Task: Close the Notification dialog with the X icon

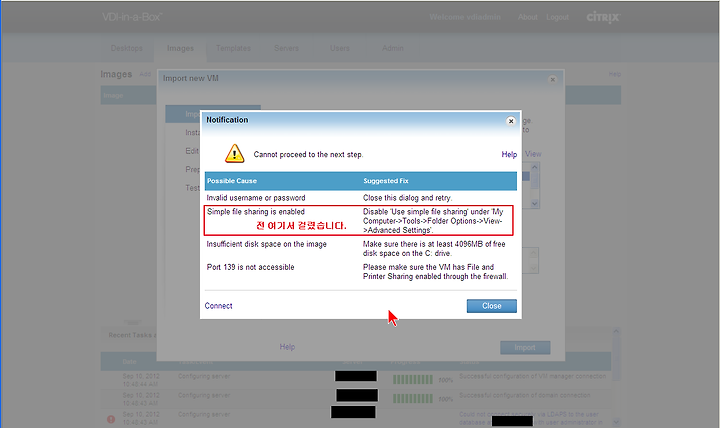Action: pos(511,121)
